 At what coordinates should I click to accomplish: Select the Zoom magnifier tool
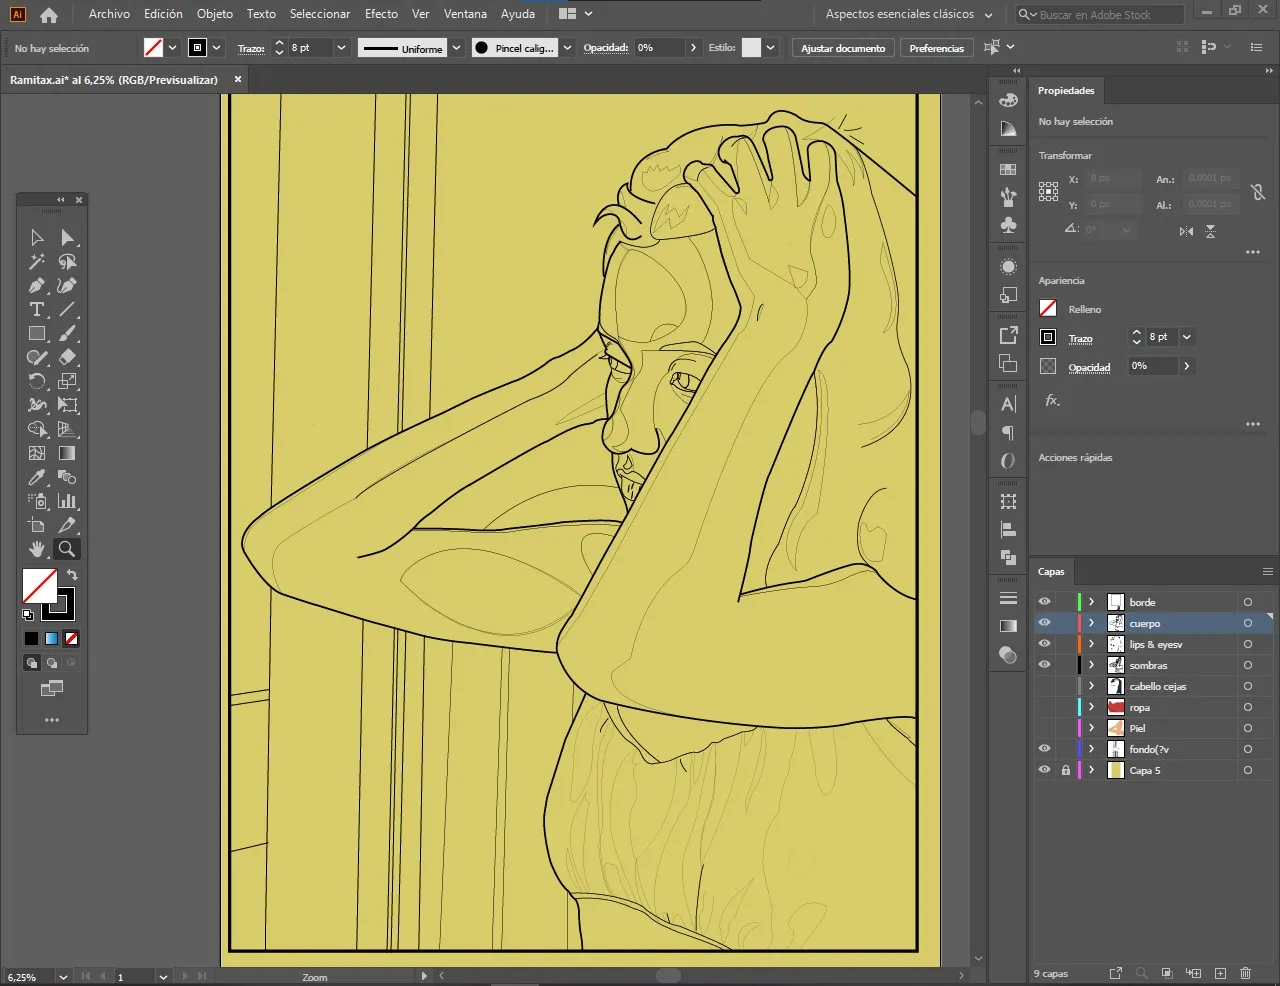pos(67,549)
